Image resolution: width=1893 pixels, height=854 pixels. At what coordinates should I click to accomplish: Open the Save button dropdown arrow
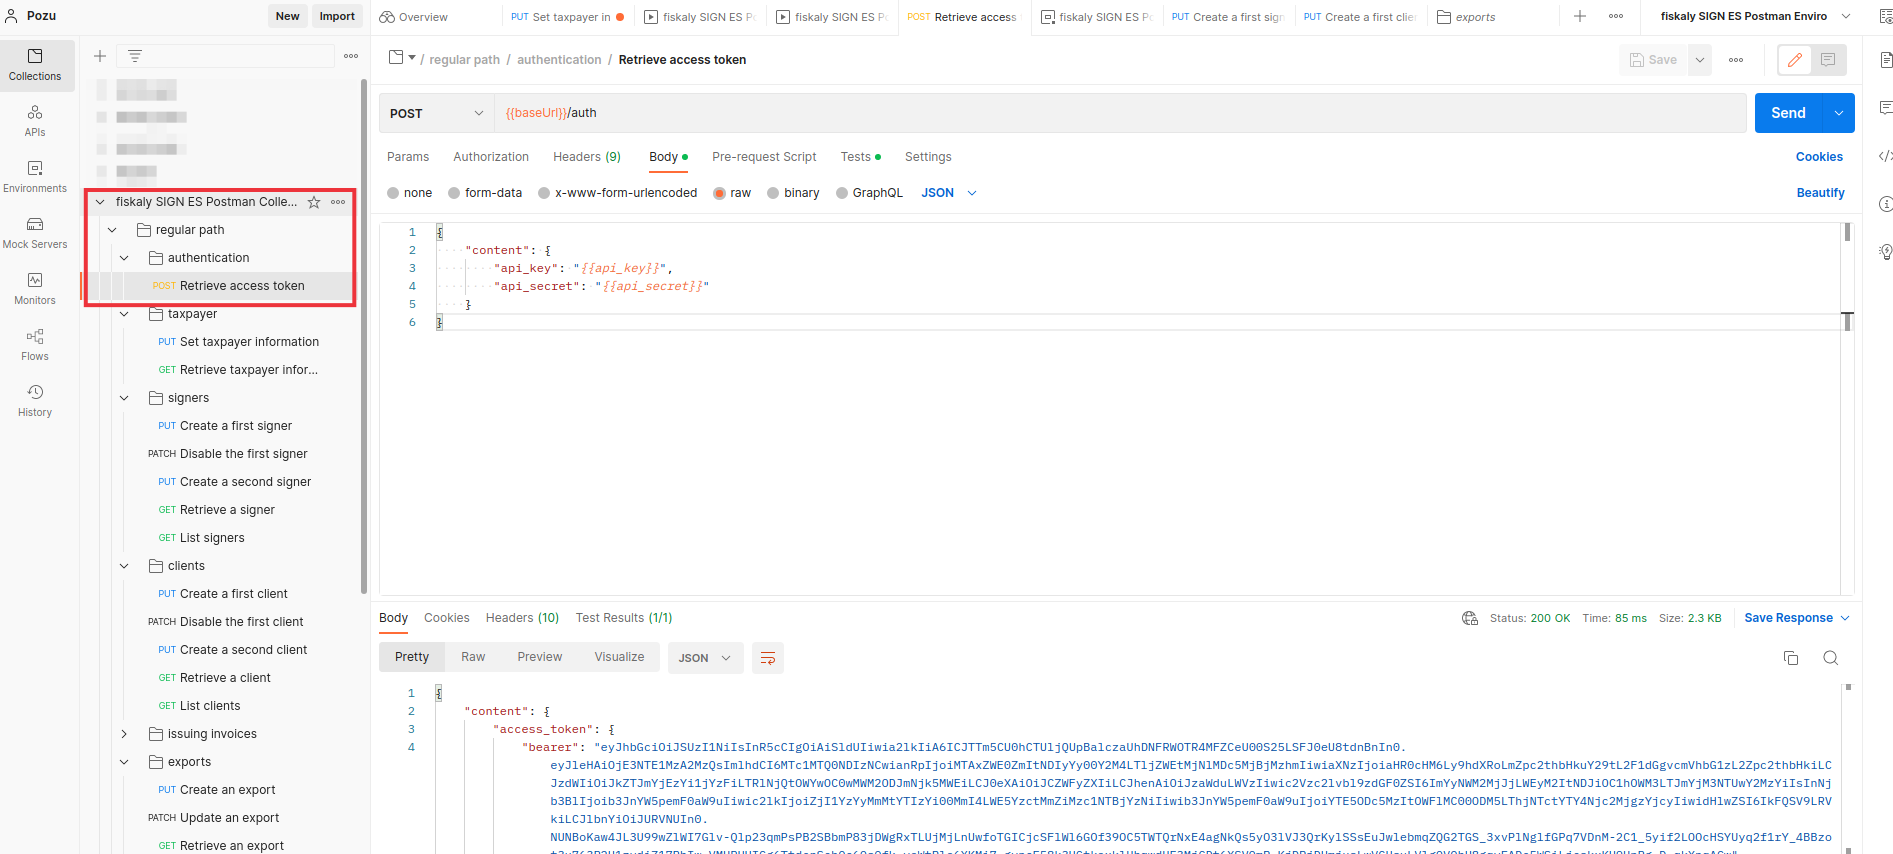pos(1700,60)
